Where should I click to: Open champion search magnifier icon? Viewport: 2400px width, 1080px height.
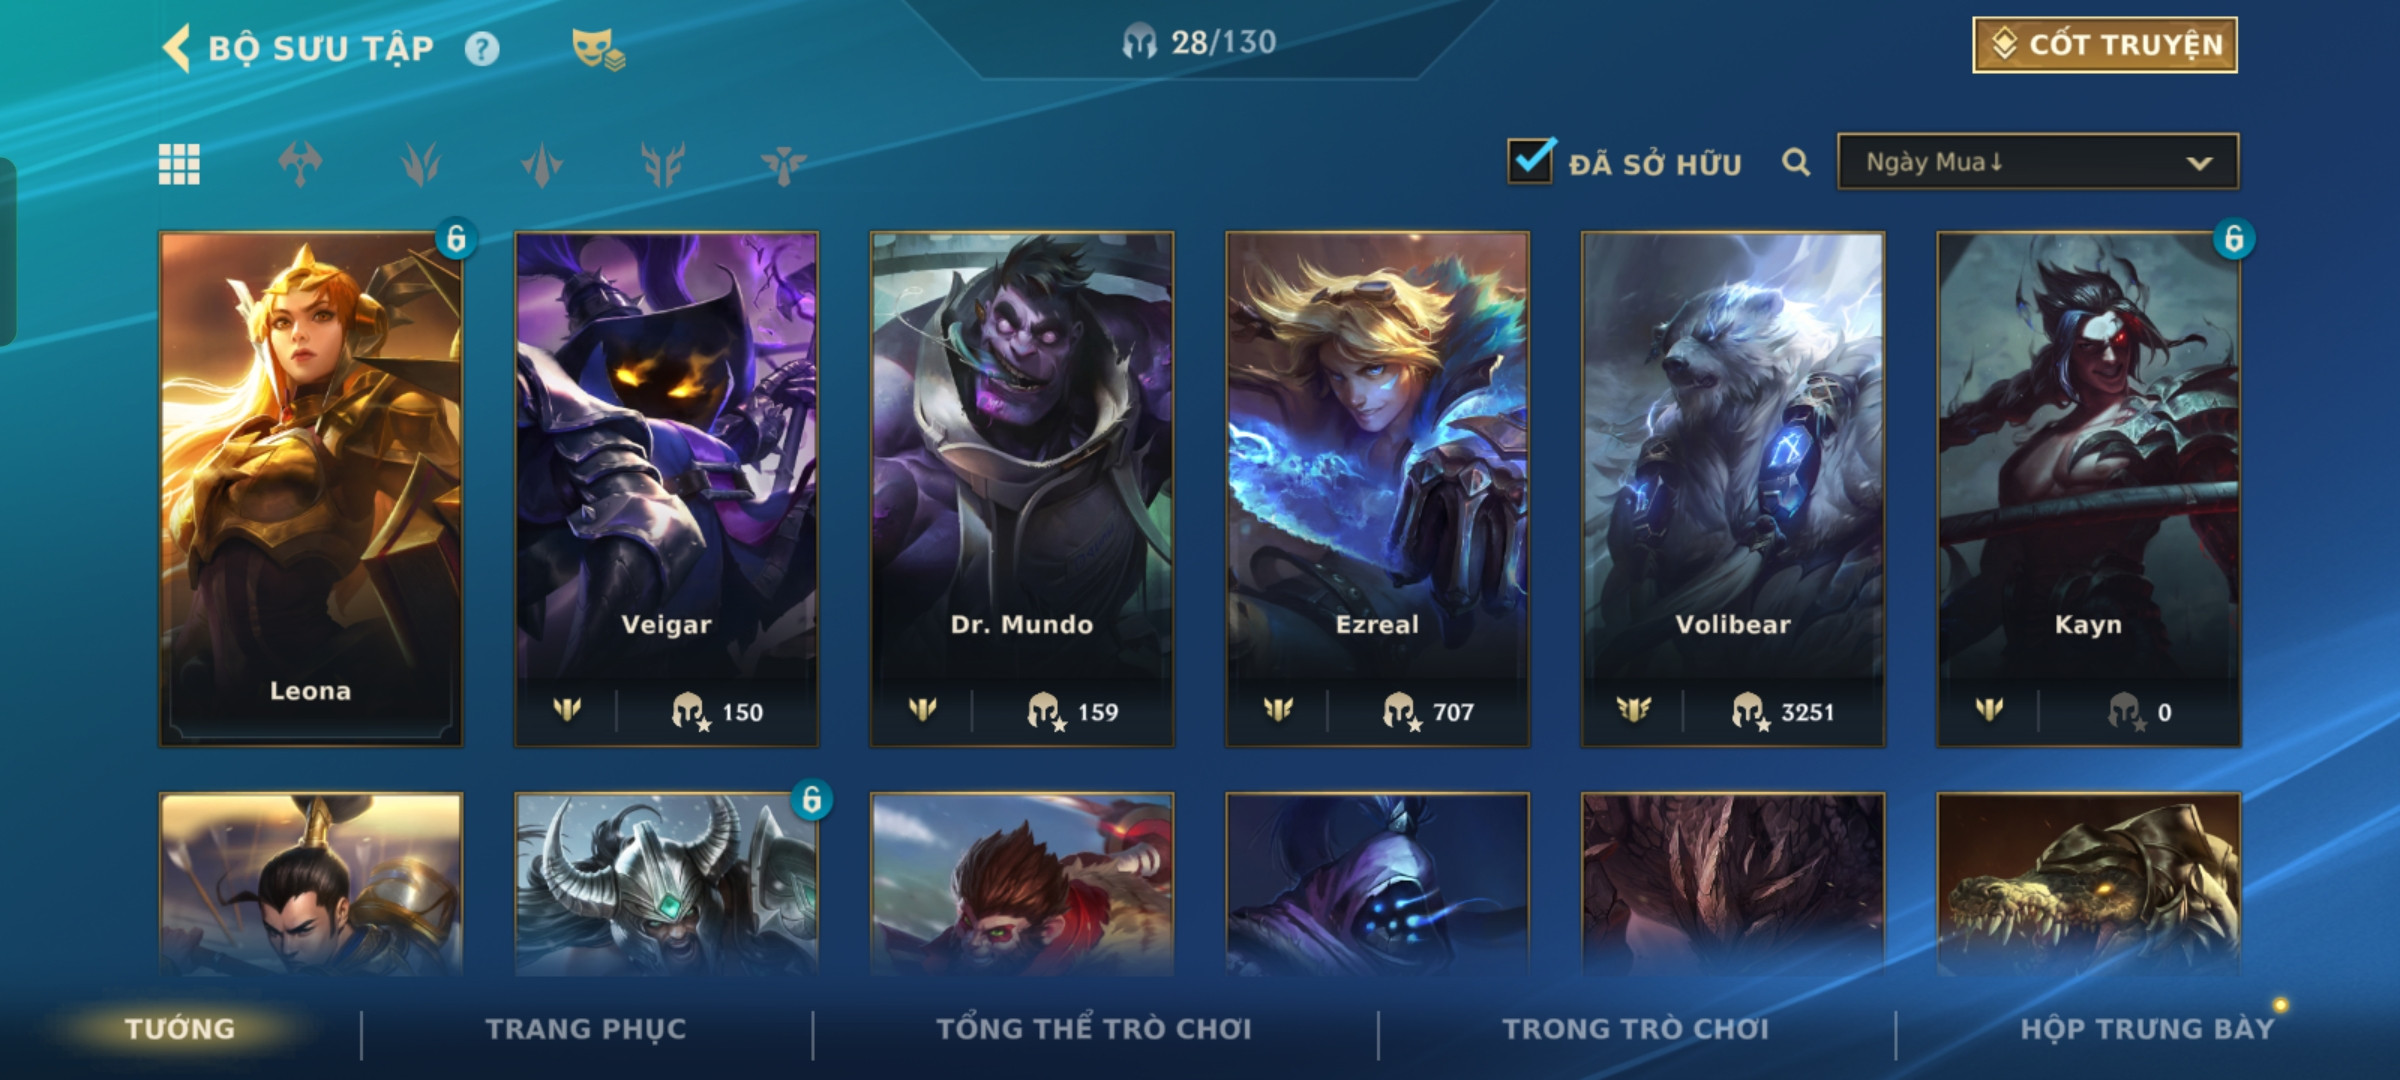click(1796, 162)
